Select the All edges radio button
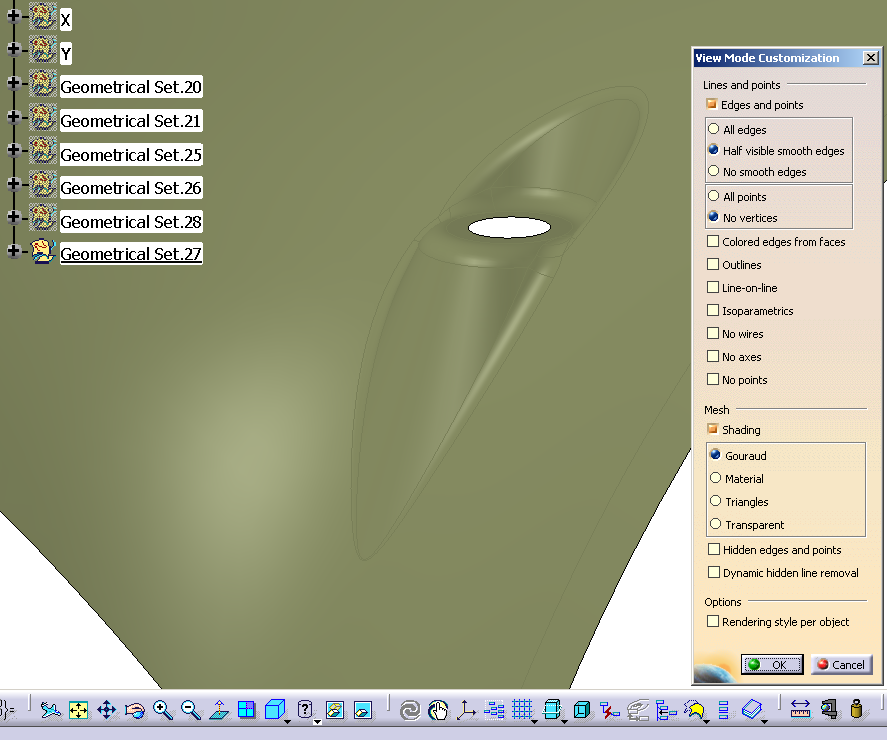The image size is (887, 740). [x=713, y=129]
